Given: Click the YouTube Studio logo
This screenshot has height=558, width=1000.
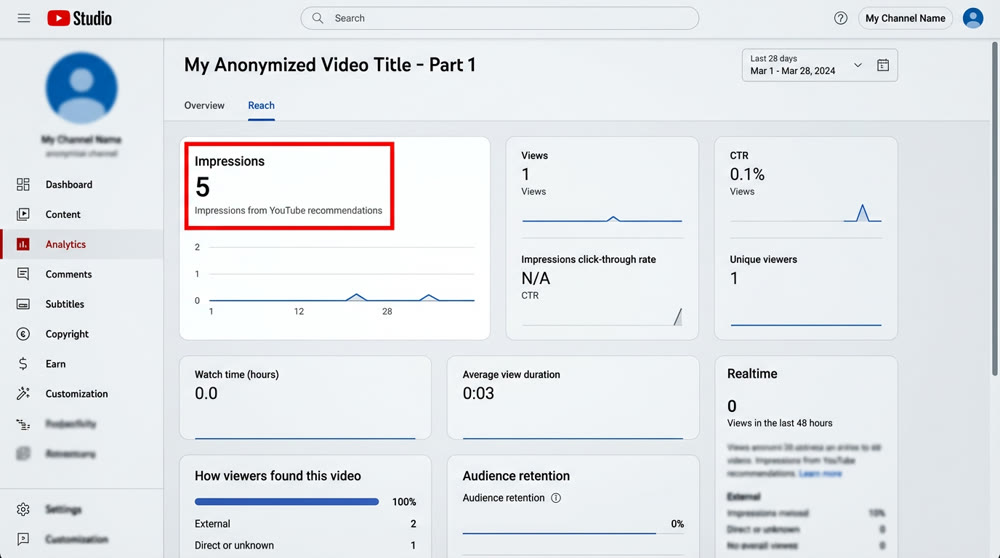Looking at the screenshot, I should pos(80,18).
